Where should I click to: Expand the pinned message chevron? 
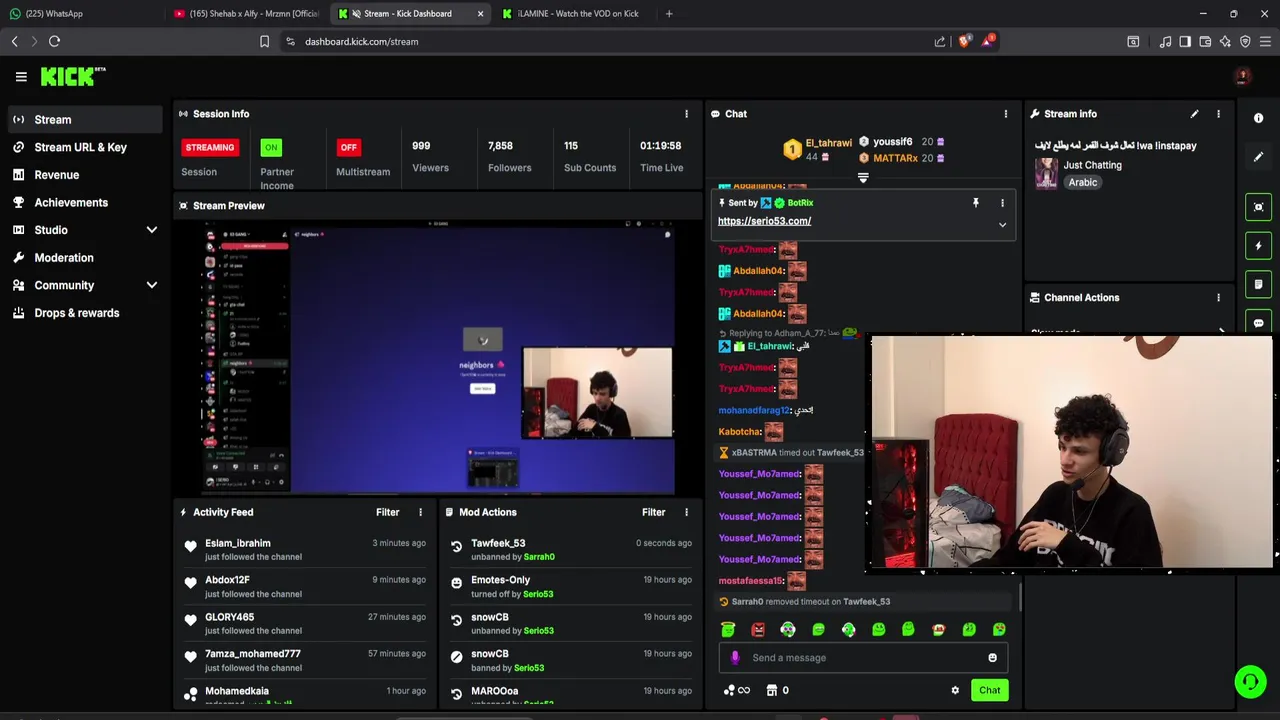pyautogui.click(x=1002, y=225)
